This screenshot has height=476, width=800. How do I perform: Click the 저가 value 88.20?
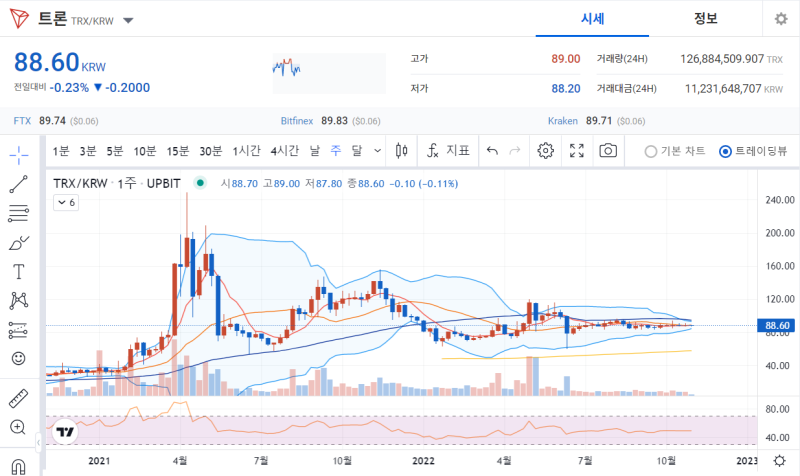coord(566,89)
